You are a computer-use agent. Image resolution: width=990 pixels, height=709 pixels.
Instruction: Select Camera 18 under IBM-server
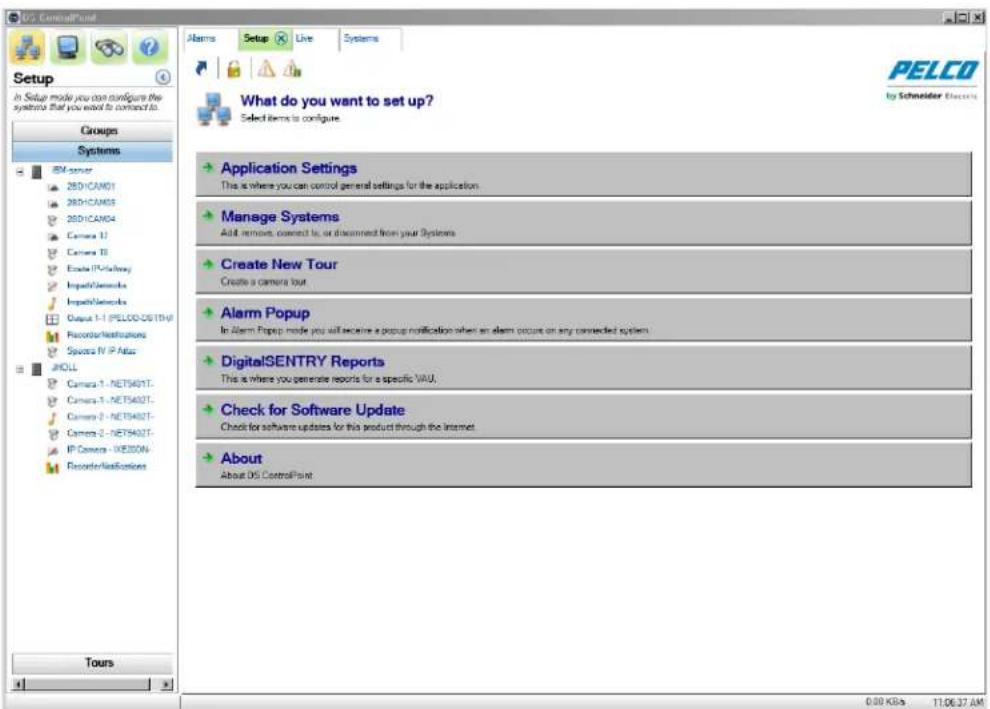tap(87, 252)
